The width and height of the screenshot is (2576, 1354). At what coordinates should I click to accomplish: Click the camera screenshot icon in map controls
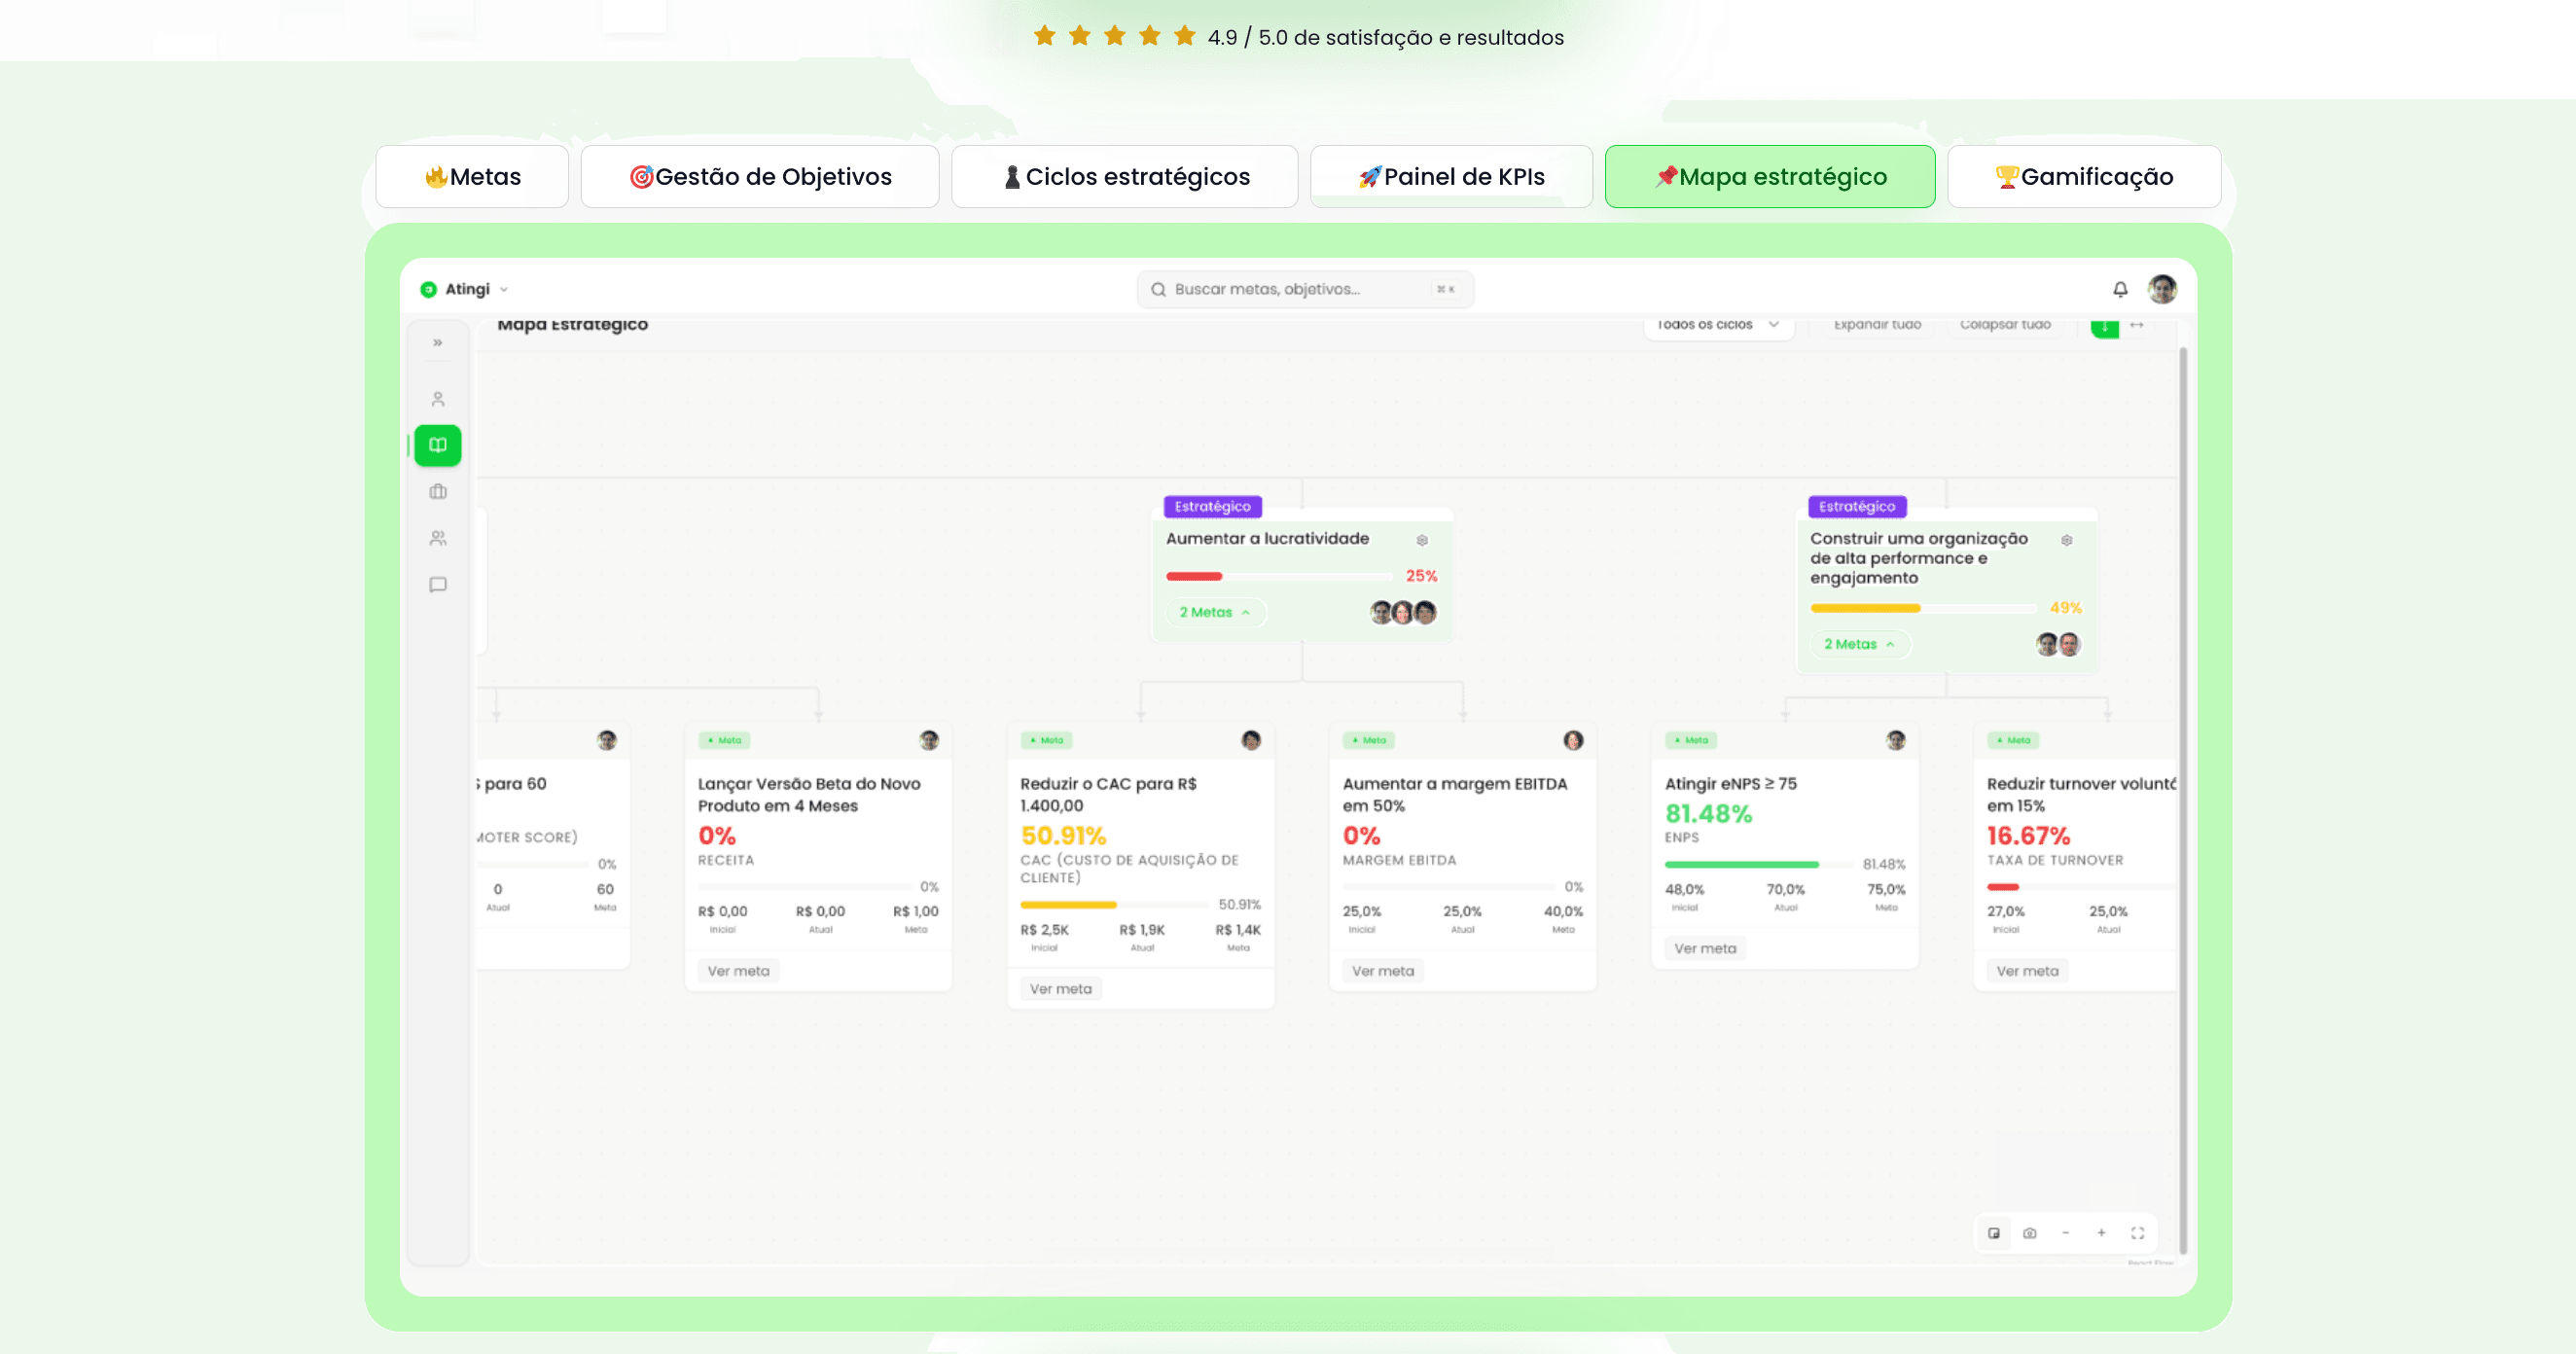[x=2029, y=1233]
